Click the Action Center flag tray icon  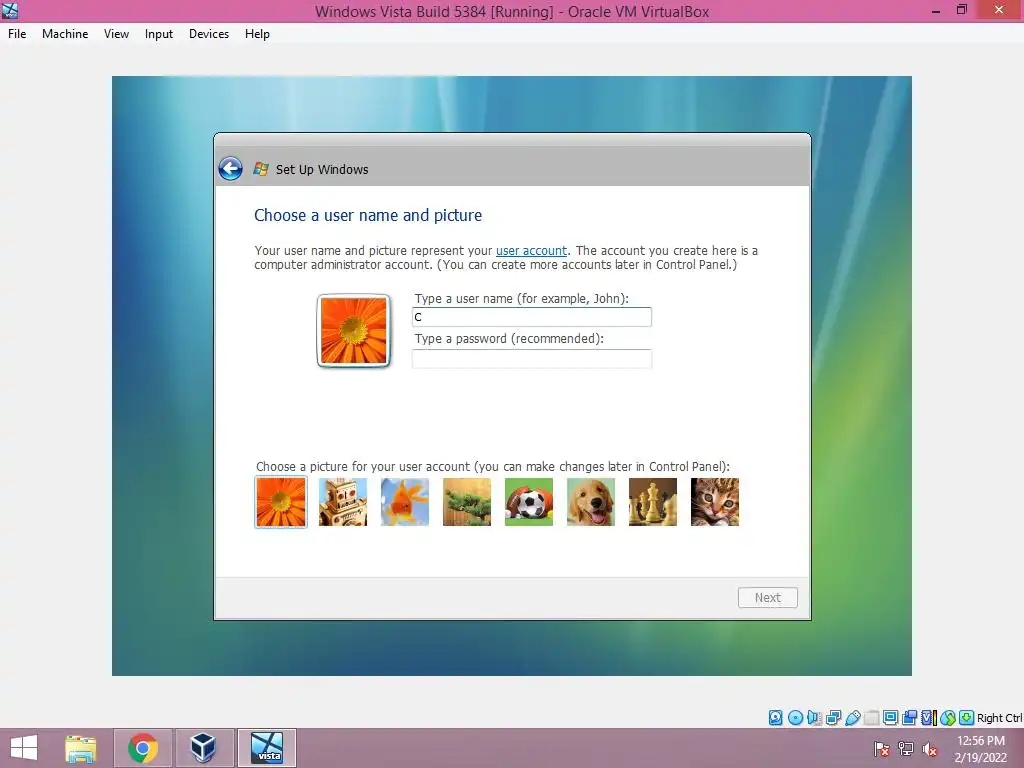pos(882,749)
